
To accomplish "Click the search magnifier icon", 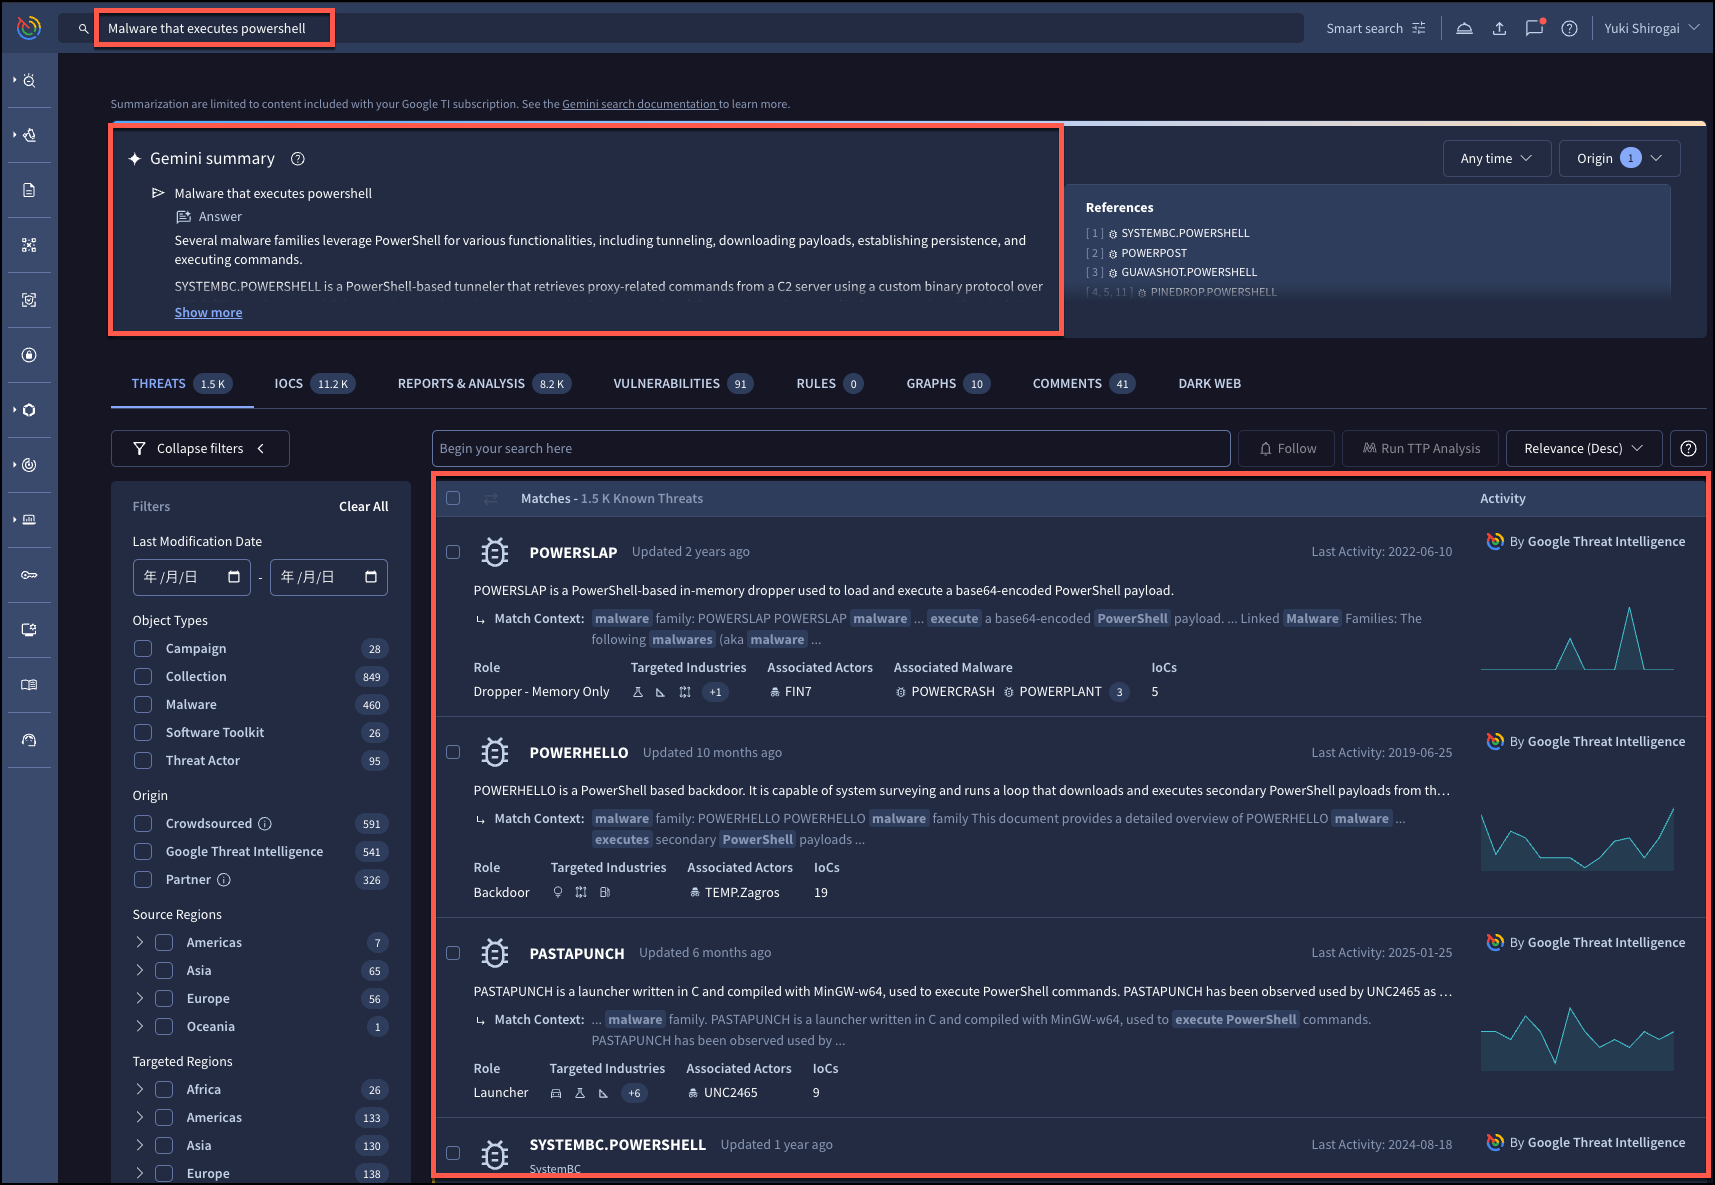I will [x=84, y=29].
